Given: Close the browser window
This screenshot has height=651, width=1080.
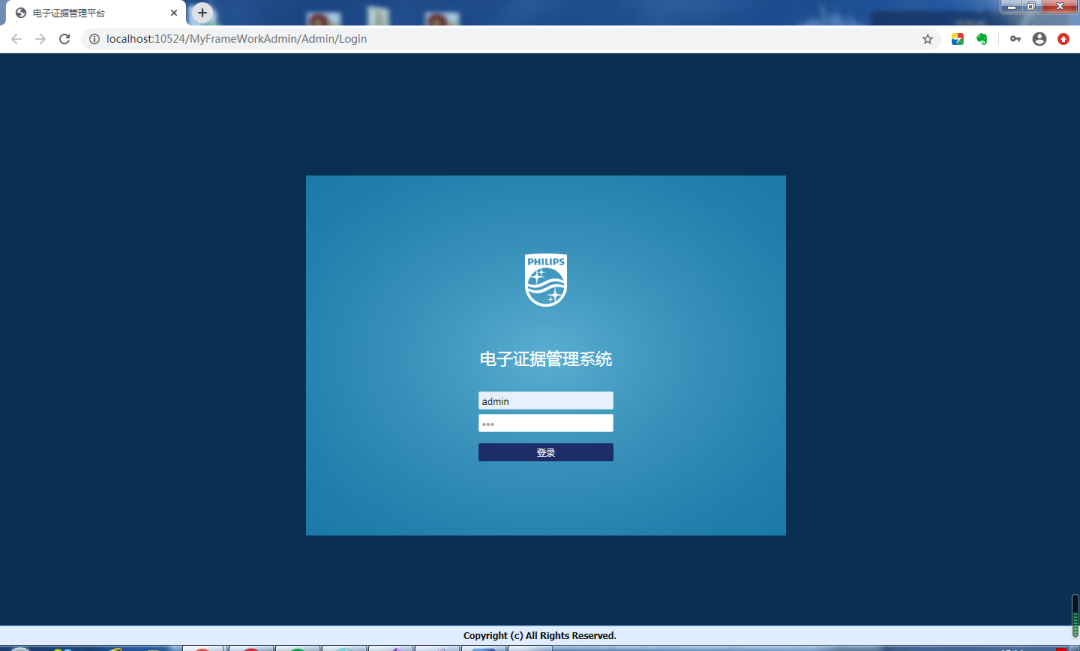Looking at the screenshot, I should coord(1060,7).
